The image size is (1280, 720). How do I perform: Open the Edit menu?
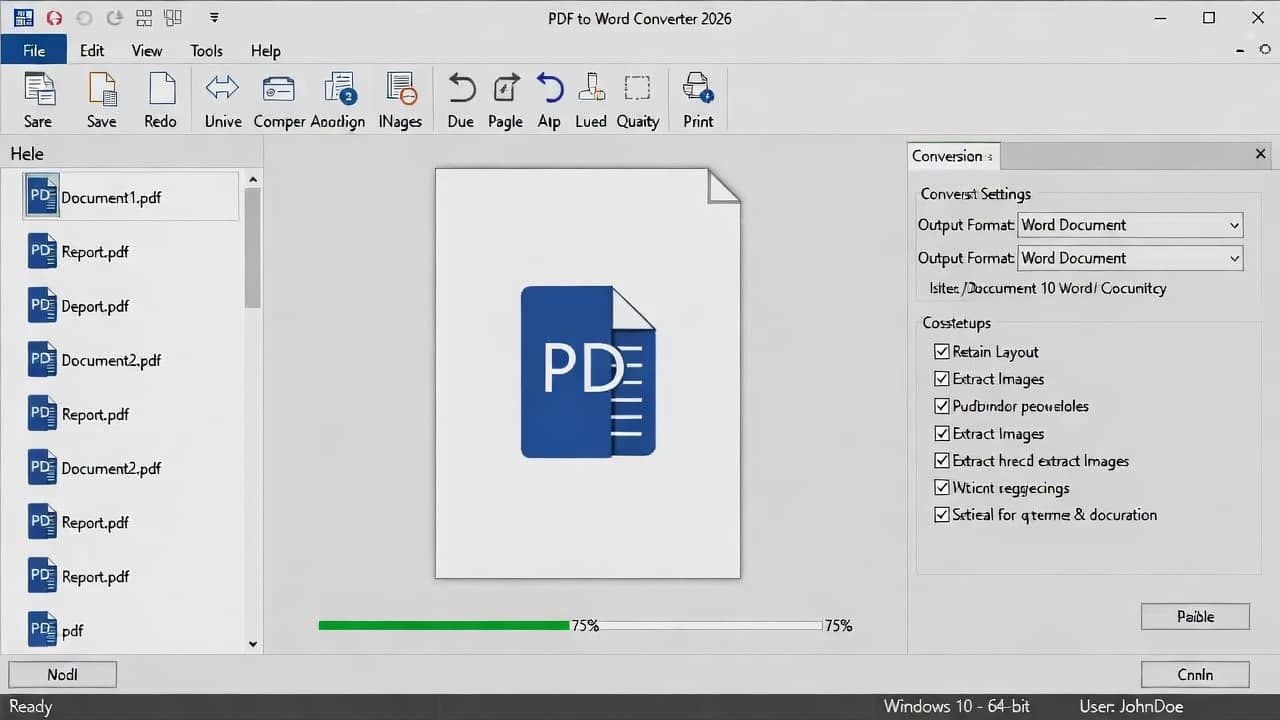(92, 50)
